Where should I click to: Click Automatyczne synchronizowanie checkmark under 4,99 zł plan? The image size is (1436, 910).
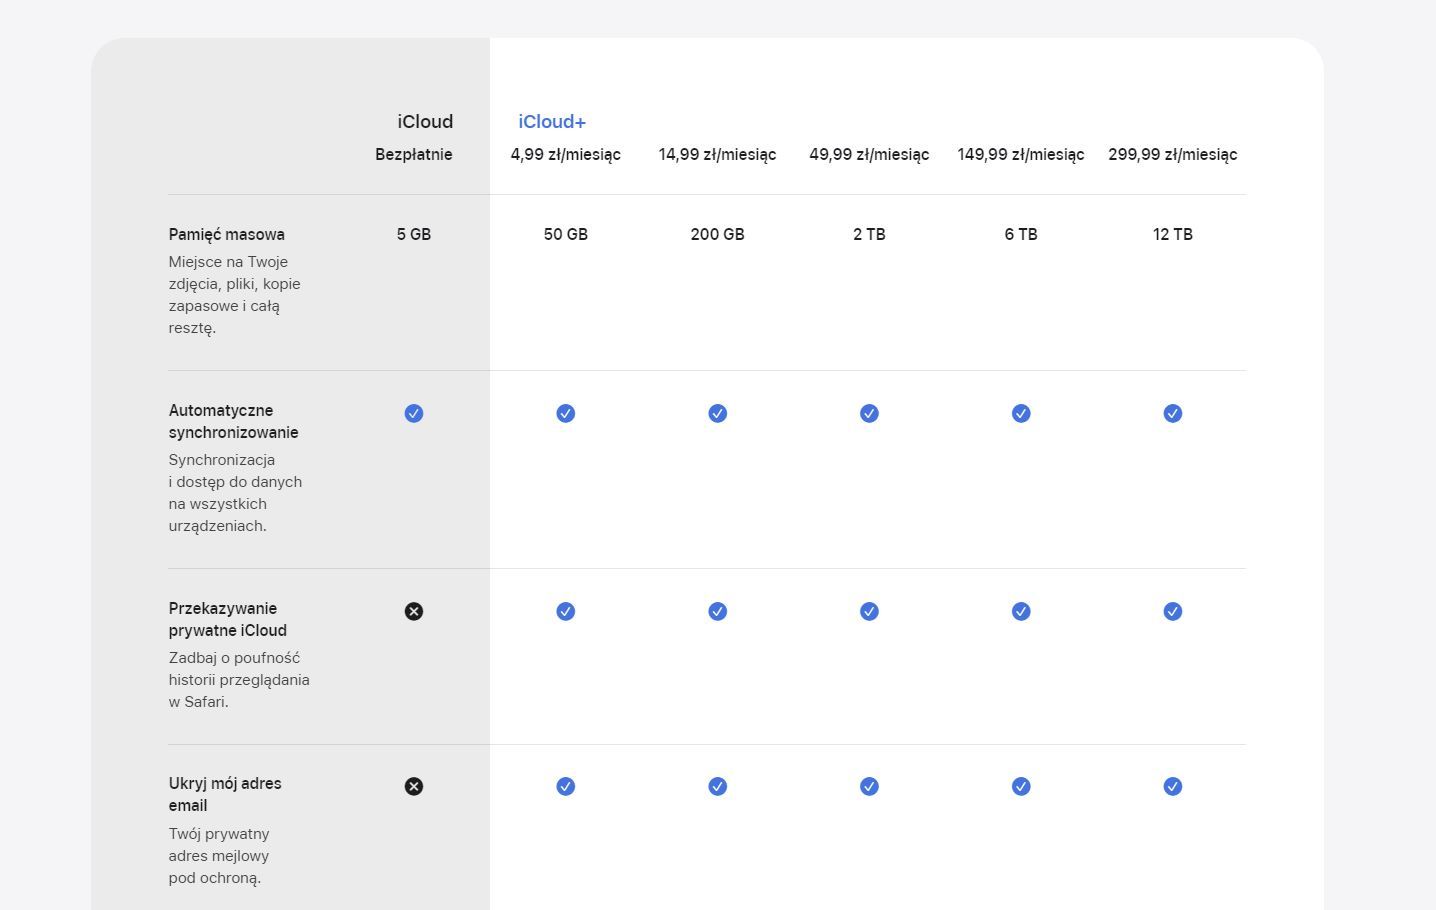566,413
